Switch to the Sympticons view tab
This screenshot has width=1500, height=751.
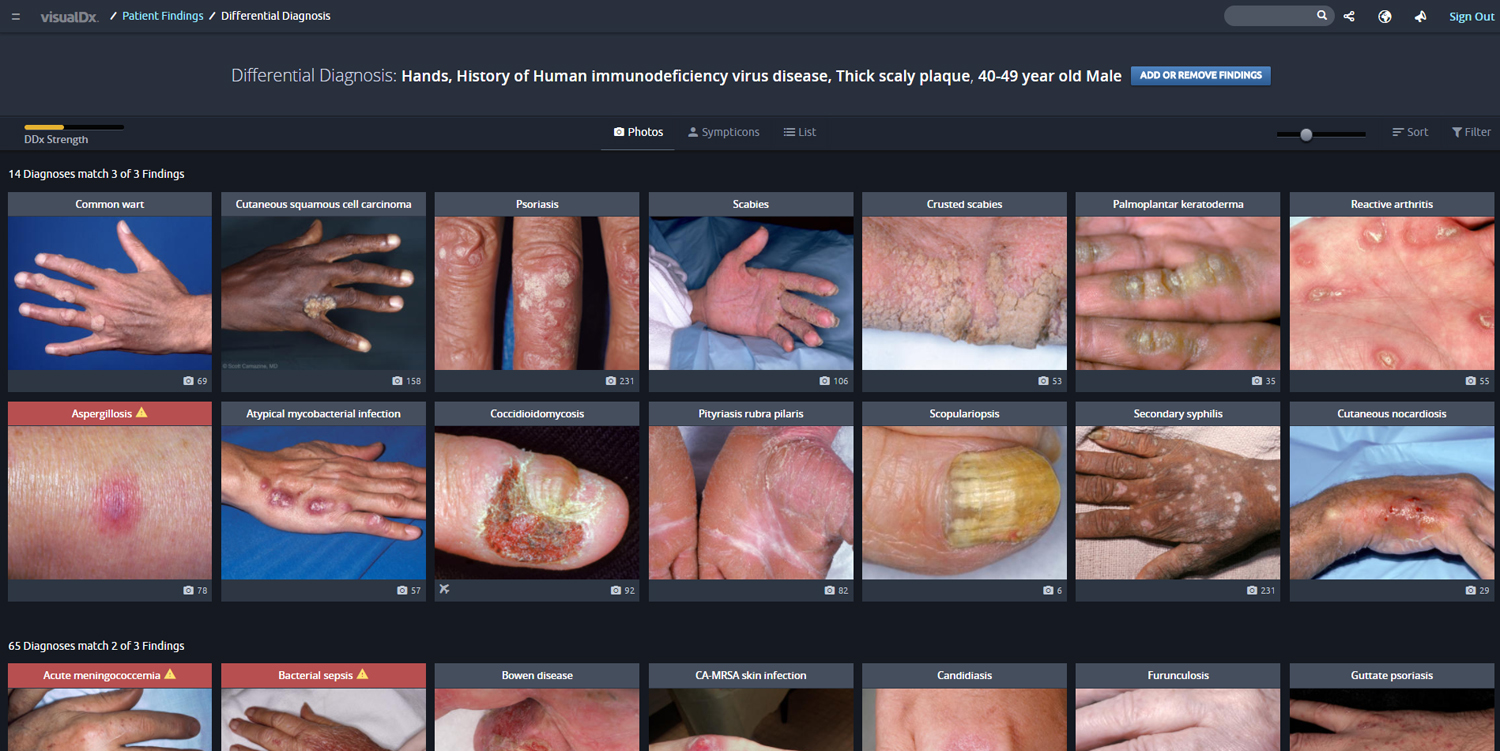click(x=723, y=132)
